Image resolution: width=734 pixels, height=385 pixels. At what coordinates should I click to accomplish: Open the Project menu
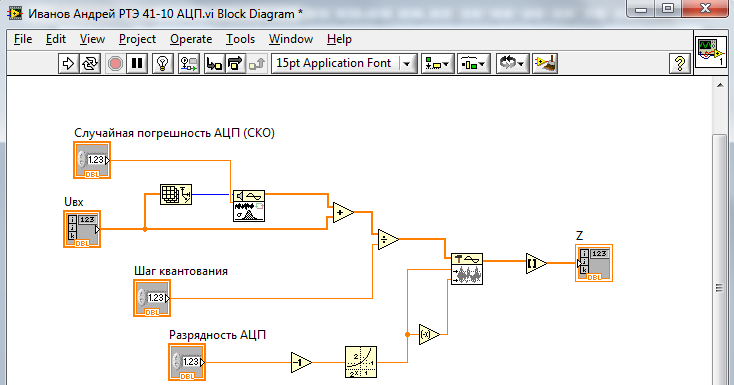[137, 39]
